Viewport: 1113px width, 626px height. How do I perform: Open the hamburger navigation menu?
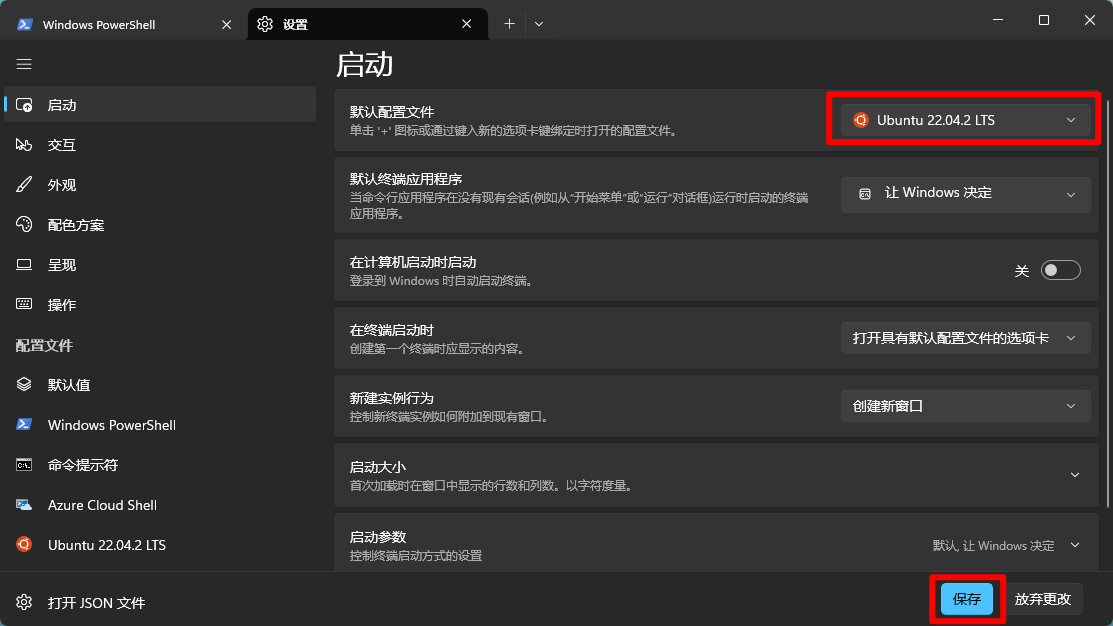point(24,65)
